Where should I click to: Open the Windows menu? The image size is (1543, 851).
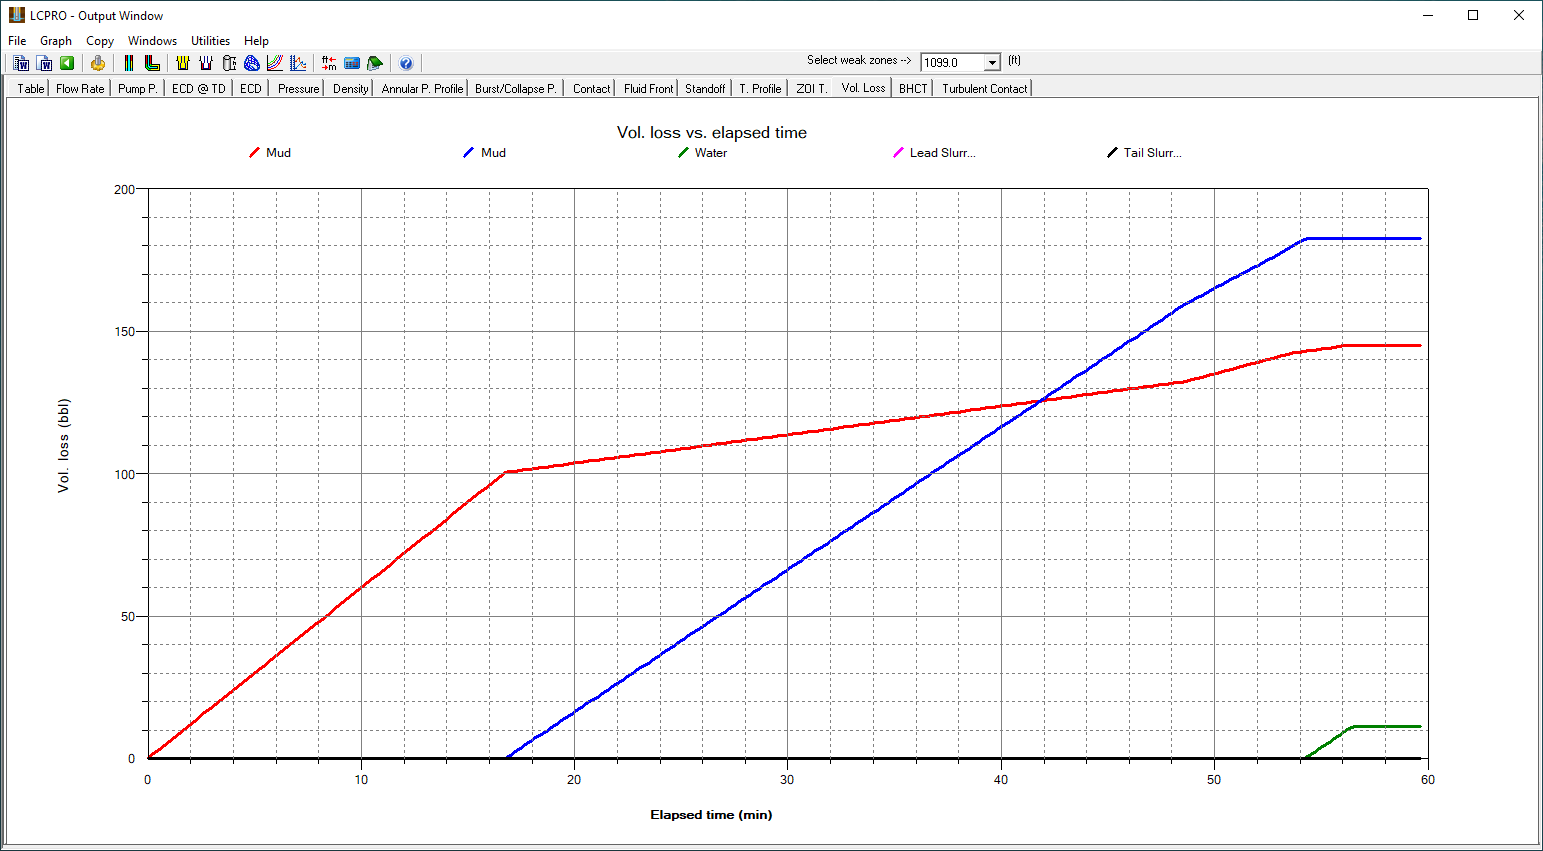pos(152,41)
